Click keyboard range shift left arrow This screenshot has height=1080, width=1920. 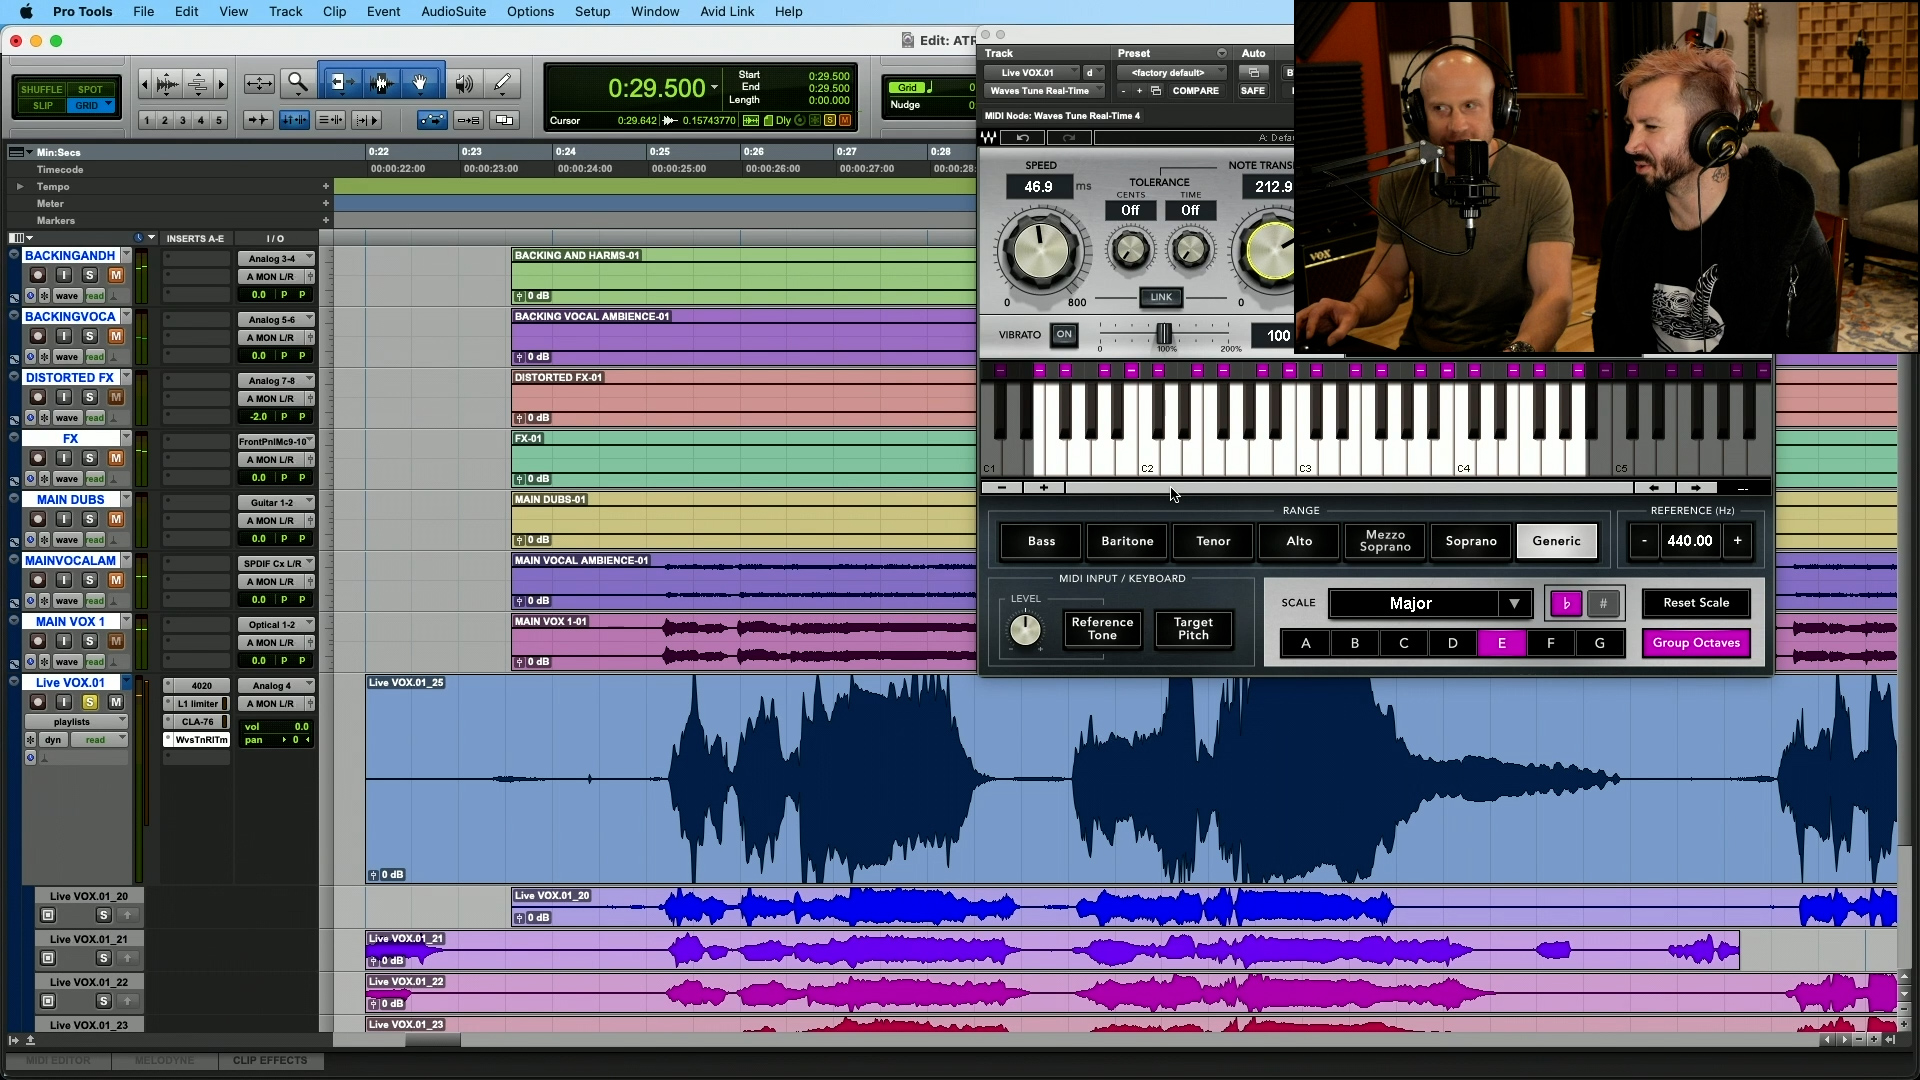pos(1654,488)
